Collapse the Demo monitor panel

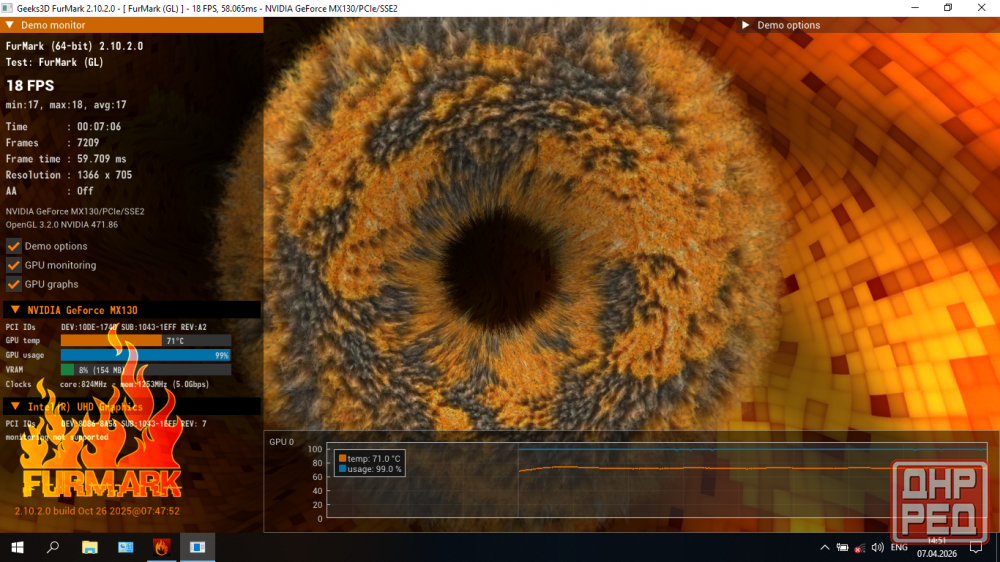pyautogui.click(x=10, y=25)
